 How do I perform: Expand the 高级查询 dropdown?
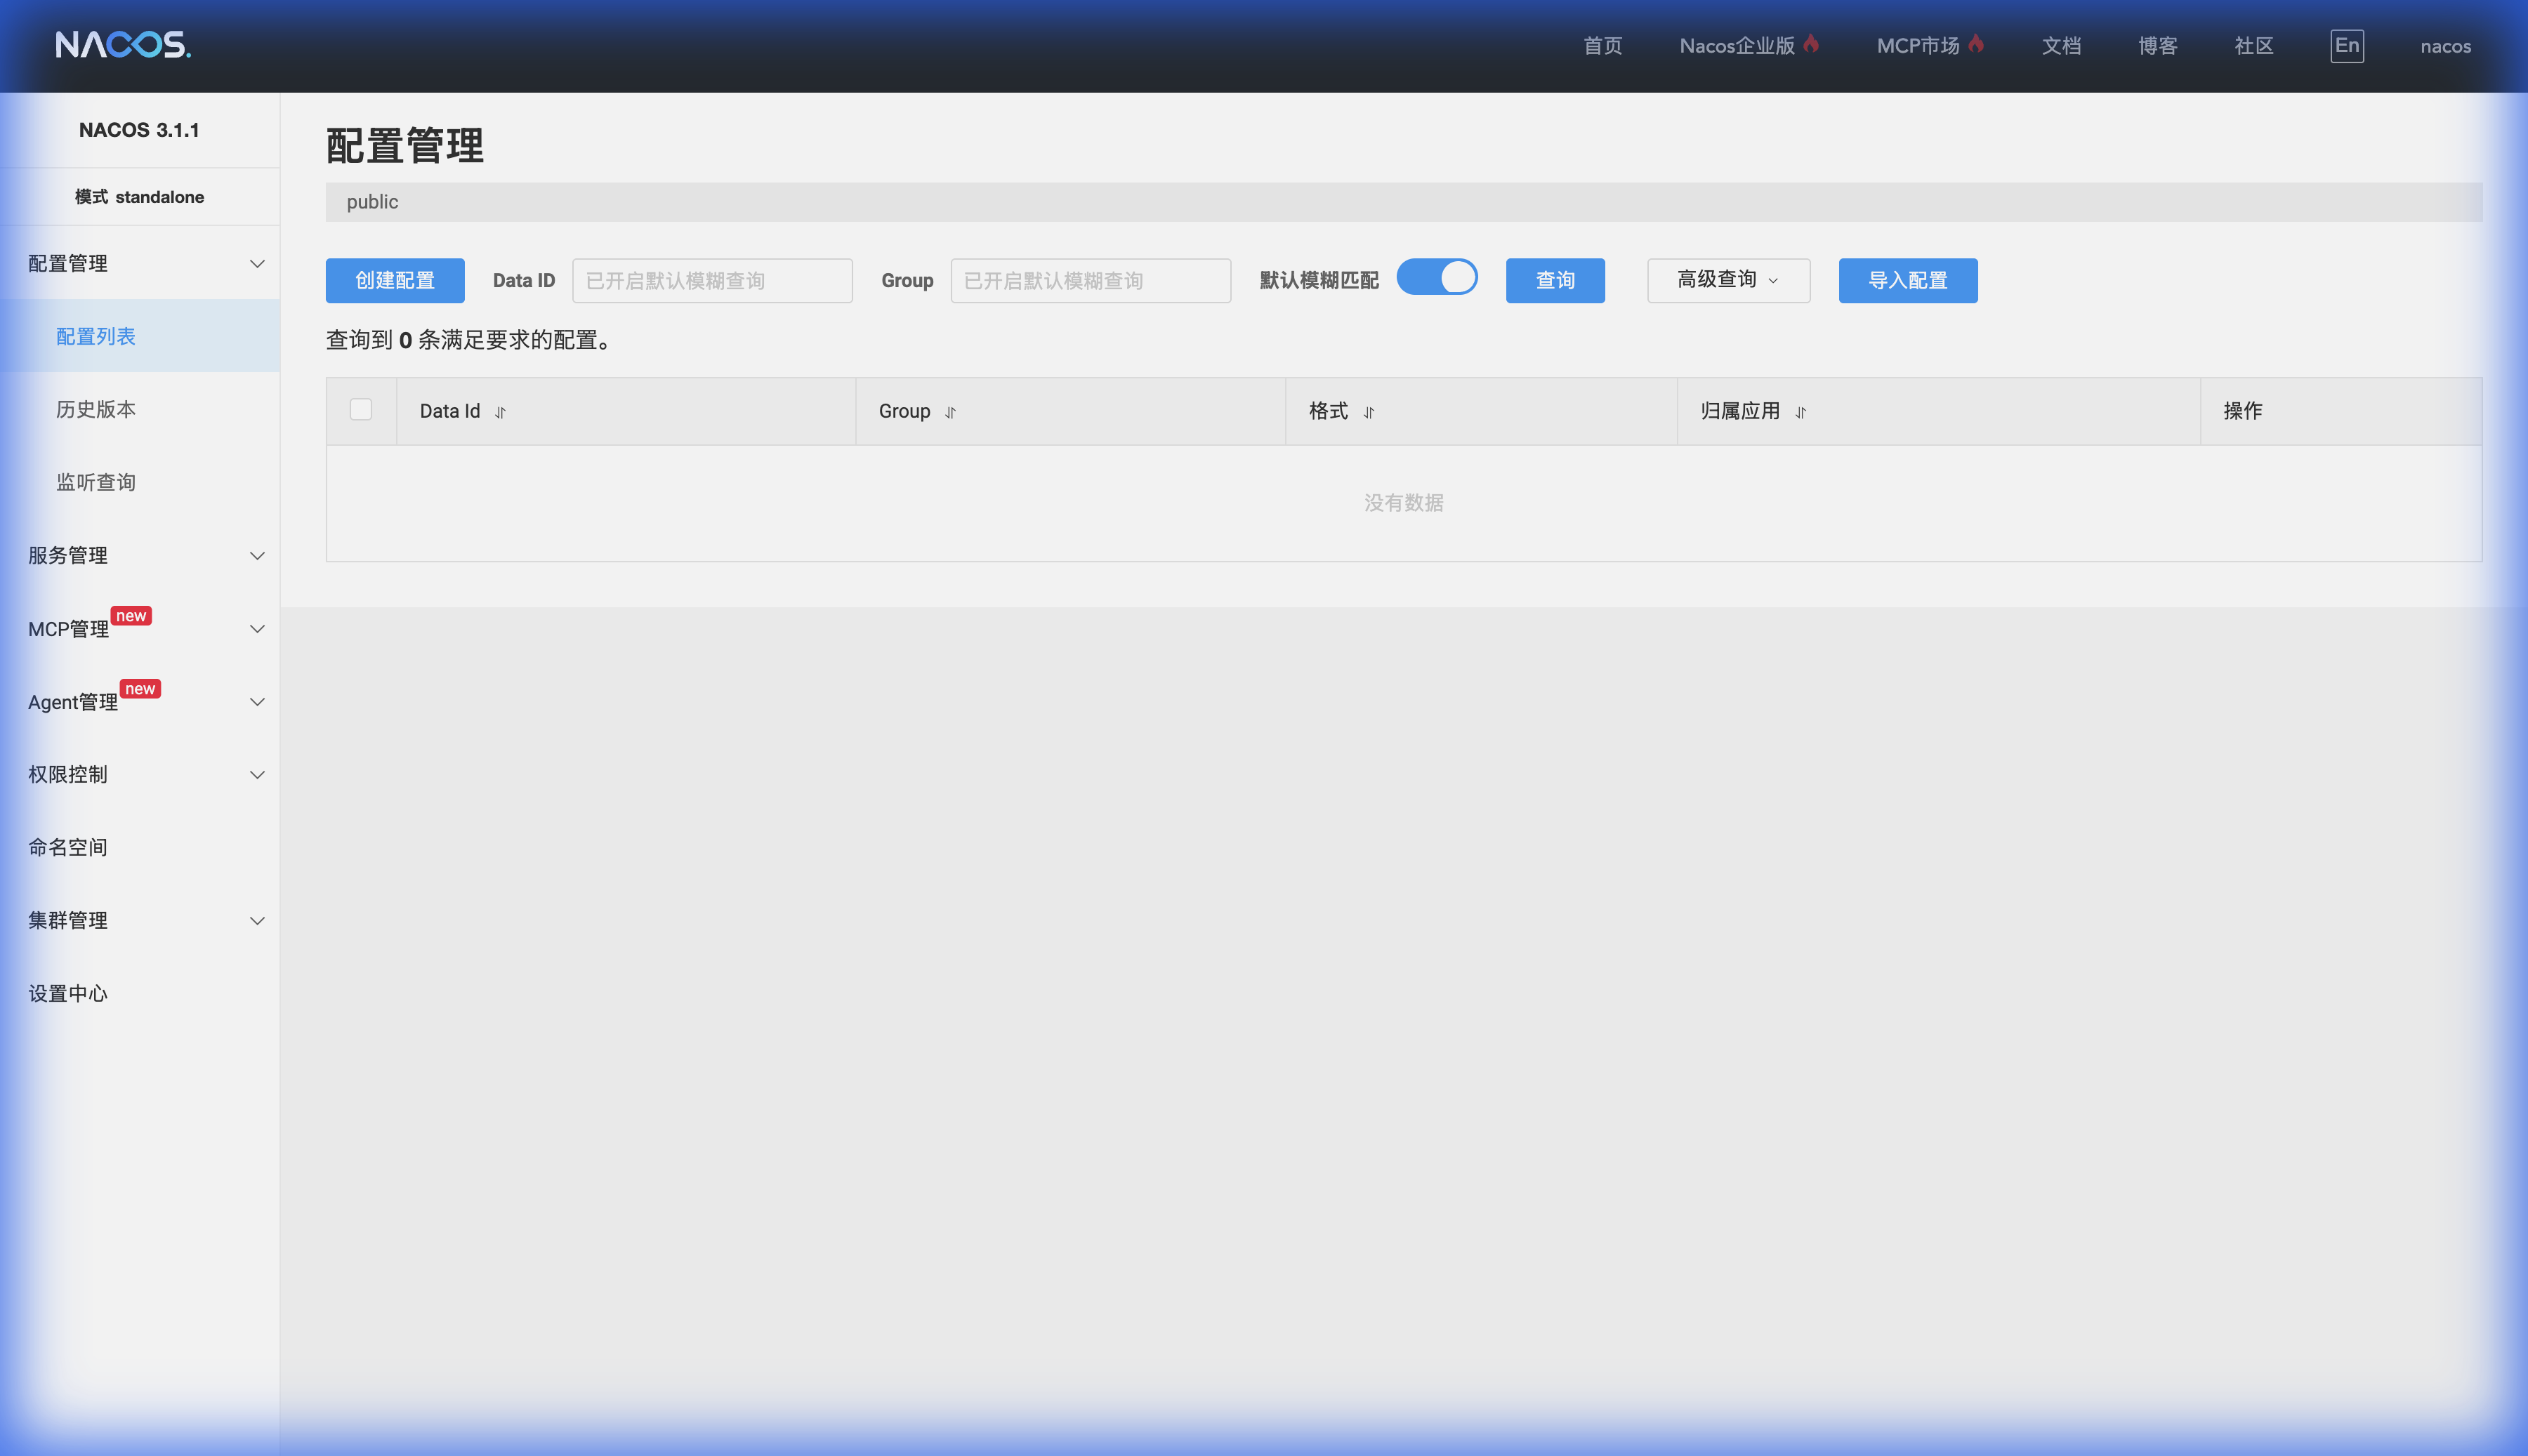1728,280
